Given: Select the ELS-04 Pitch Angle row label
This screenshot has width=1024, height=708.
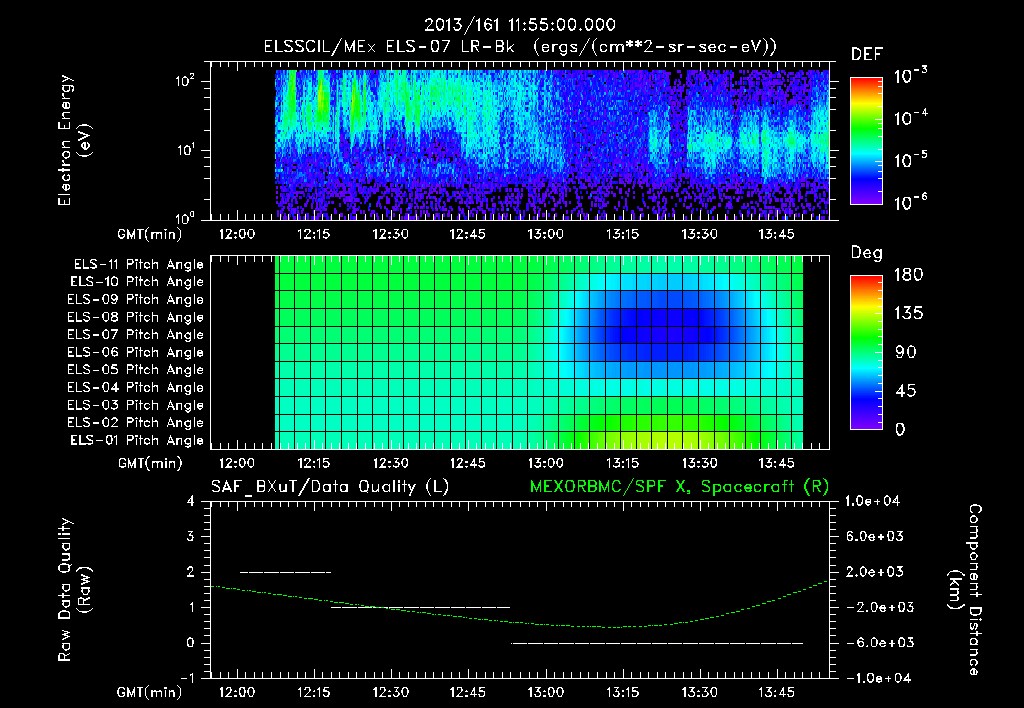Looking at the screenshot, I should pos(135,387).
